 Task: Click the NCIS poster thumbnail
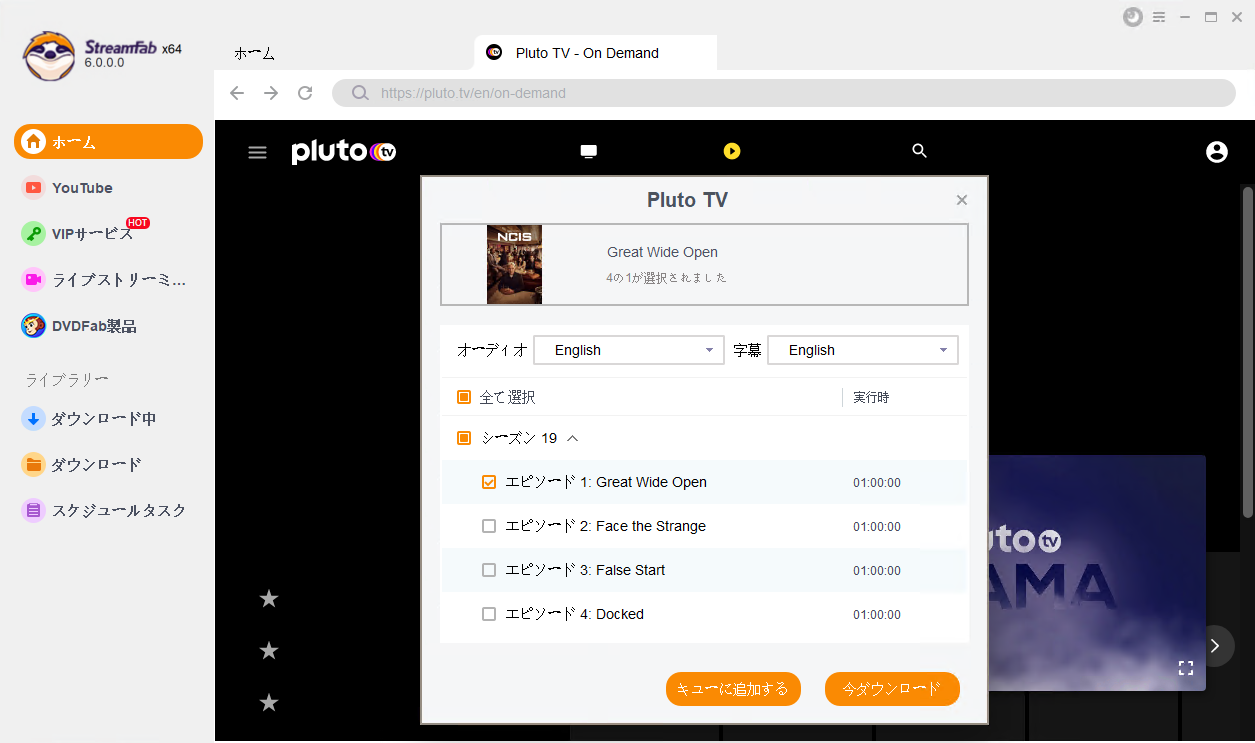tap(514, 264)
